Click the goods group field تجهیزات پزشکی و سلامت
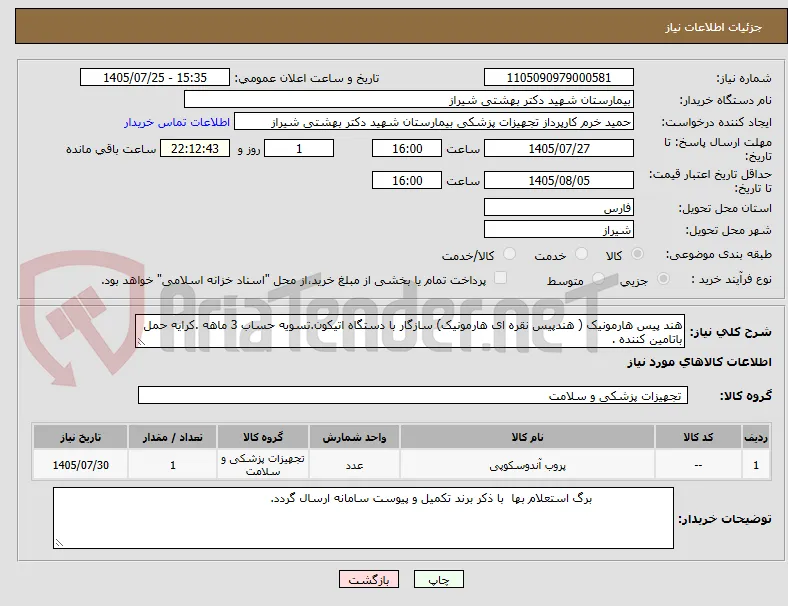The width and height of the screenshot is (788, 606). pos(413,395)
